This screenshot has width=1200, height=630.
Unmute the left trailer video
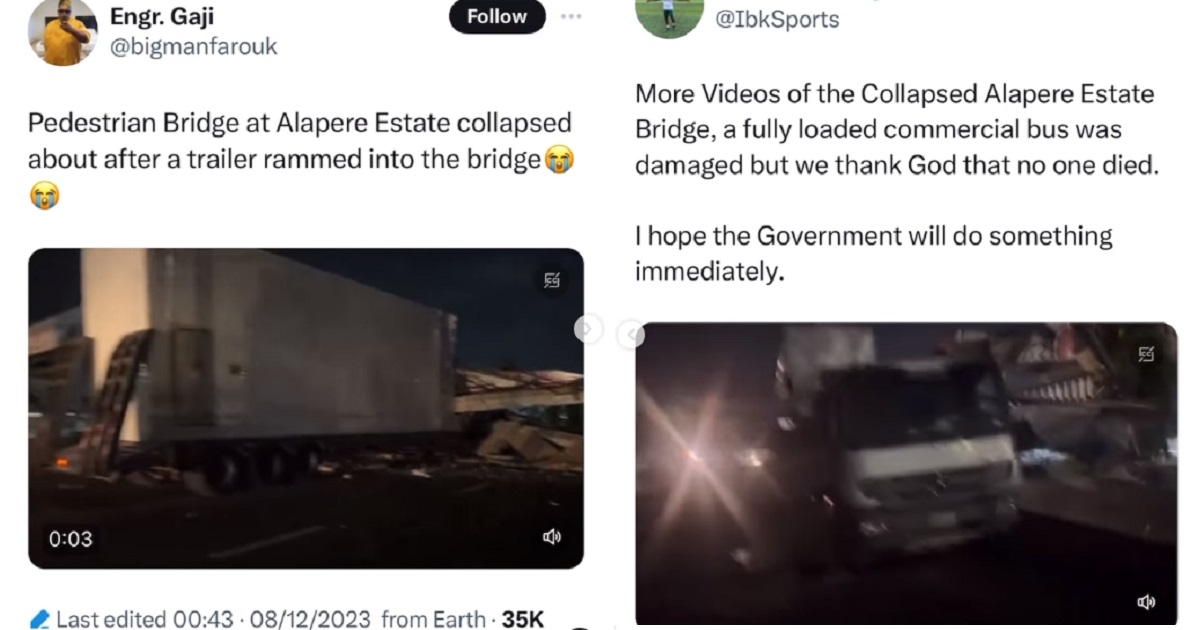(x=551, y=538)
